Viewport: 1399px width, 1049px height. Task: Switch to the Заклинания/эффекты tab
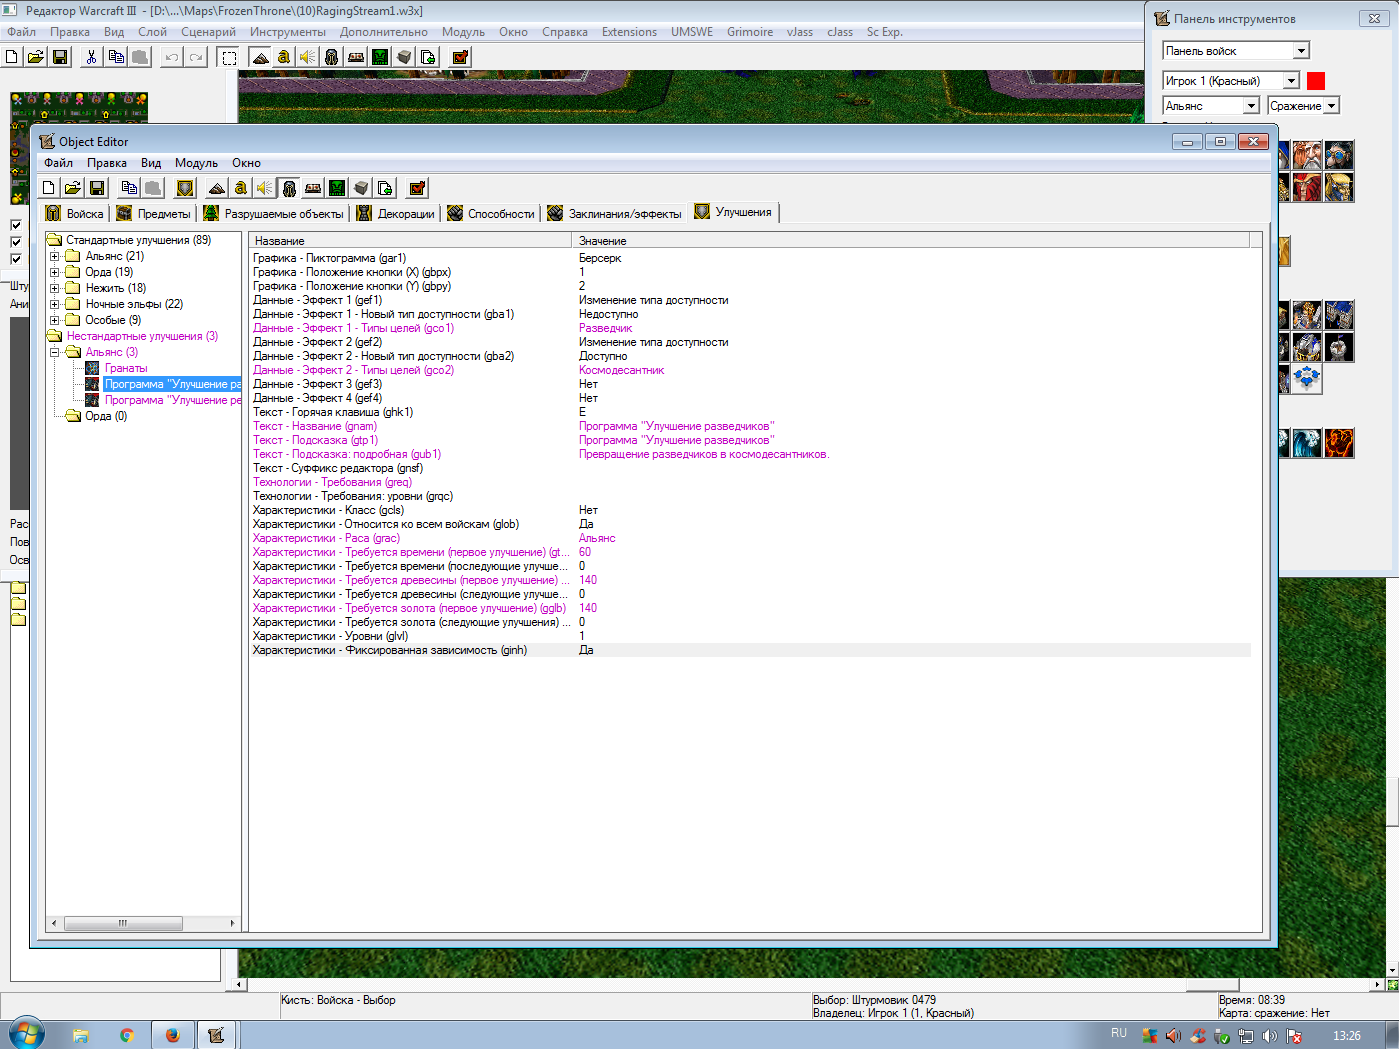614,213
